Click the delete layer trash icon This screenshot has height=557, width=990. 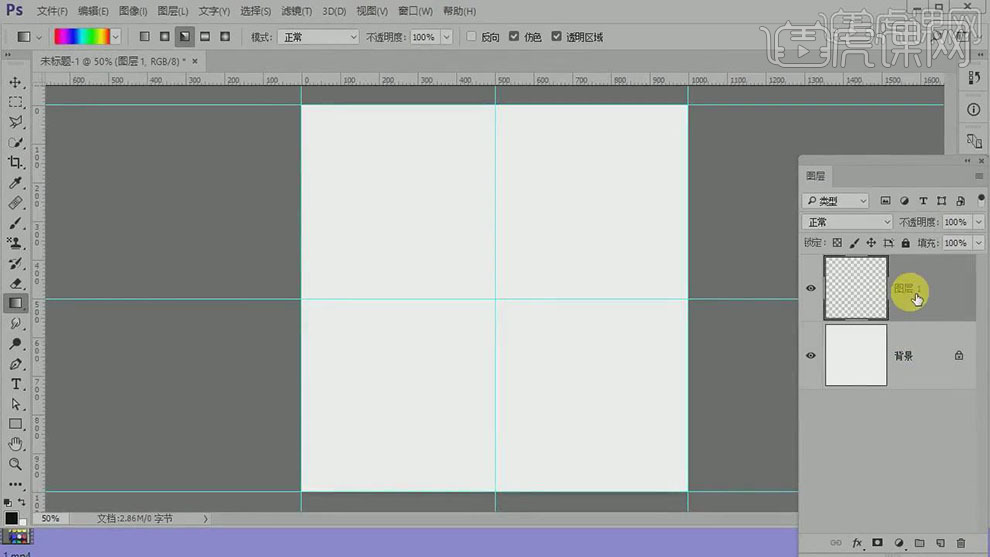[x=961, y=543]
